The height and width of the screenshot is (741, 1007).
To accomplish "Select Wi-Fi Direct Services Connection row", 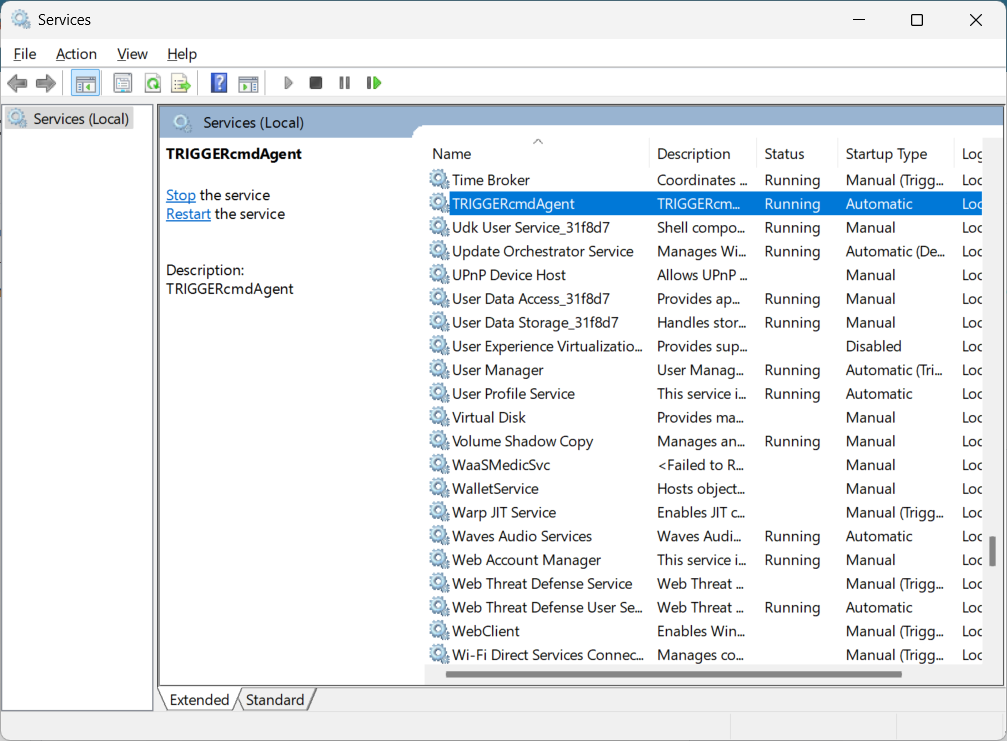I will click(x=704, y=655).
